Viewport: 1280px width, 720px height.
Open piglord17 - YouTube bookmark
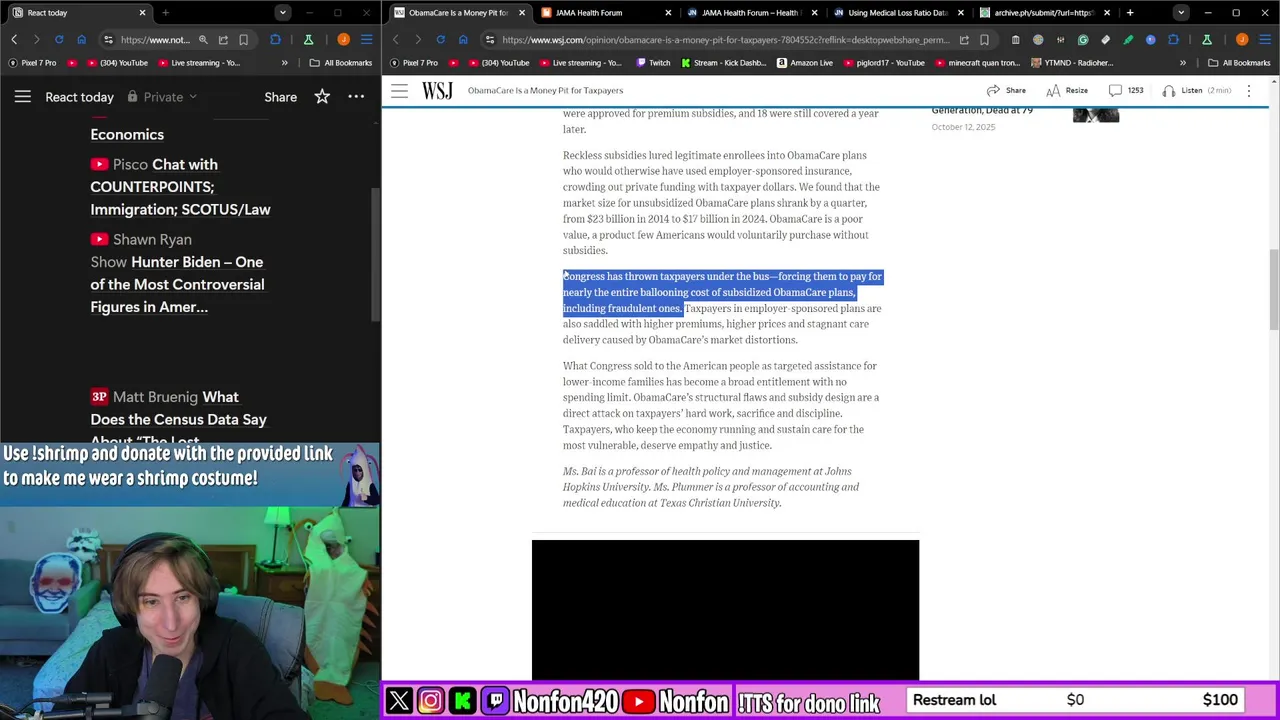tap(883, 62)
